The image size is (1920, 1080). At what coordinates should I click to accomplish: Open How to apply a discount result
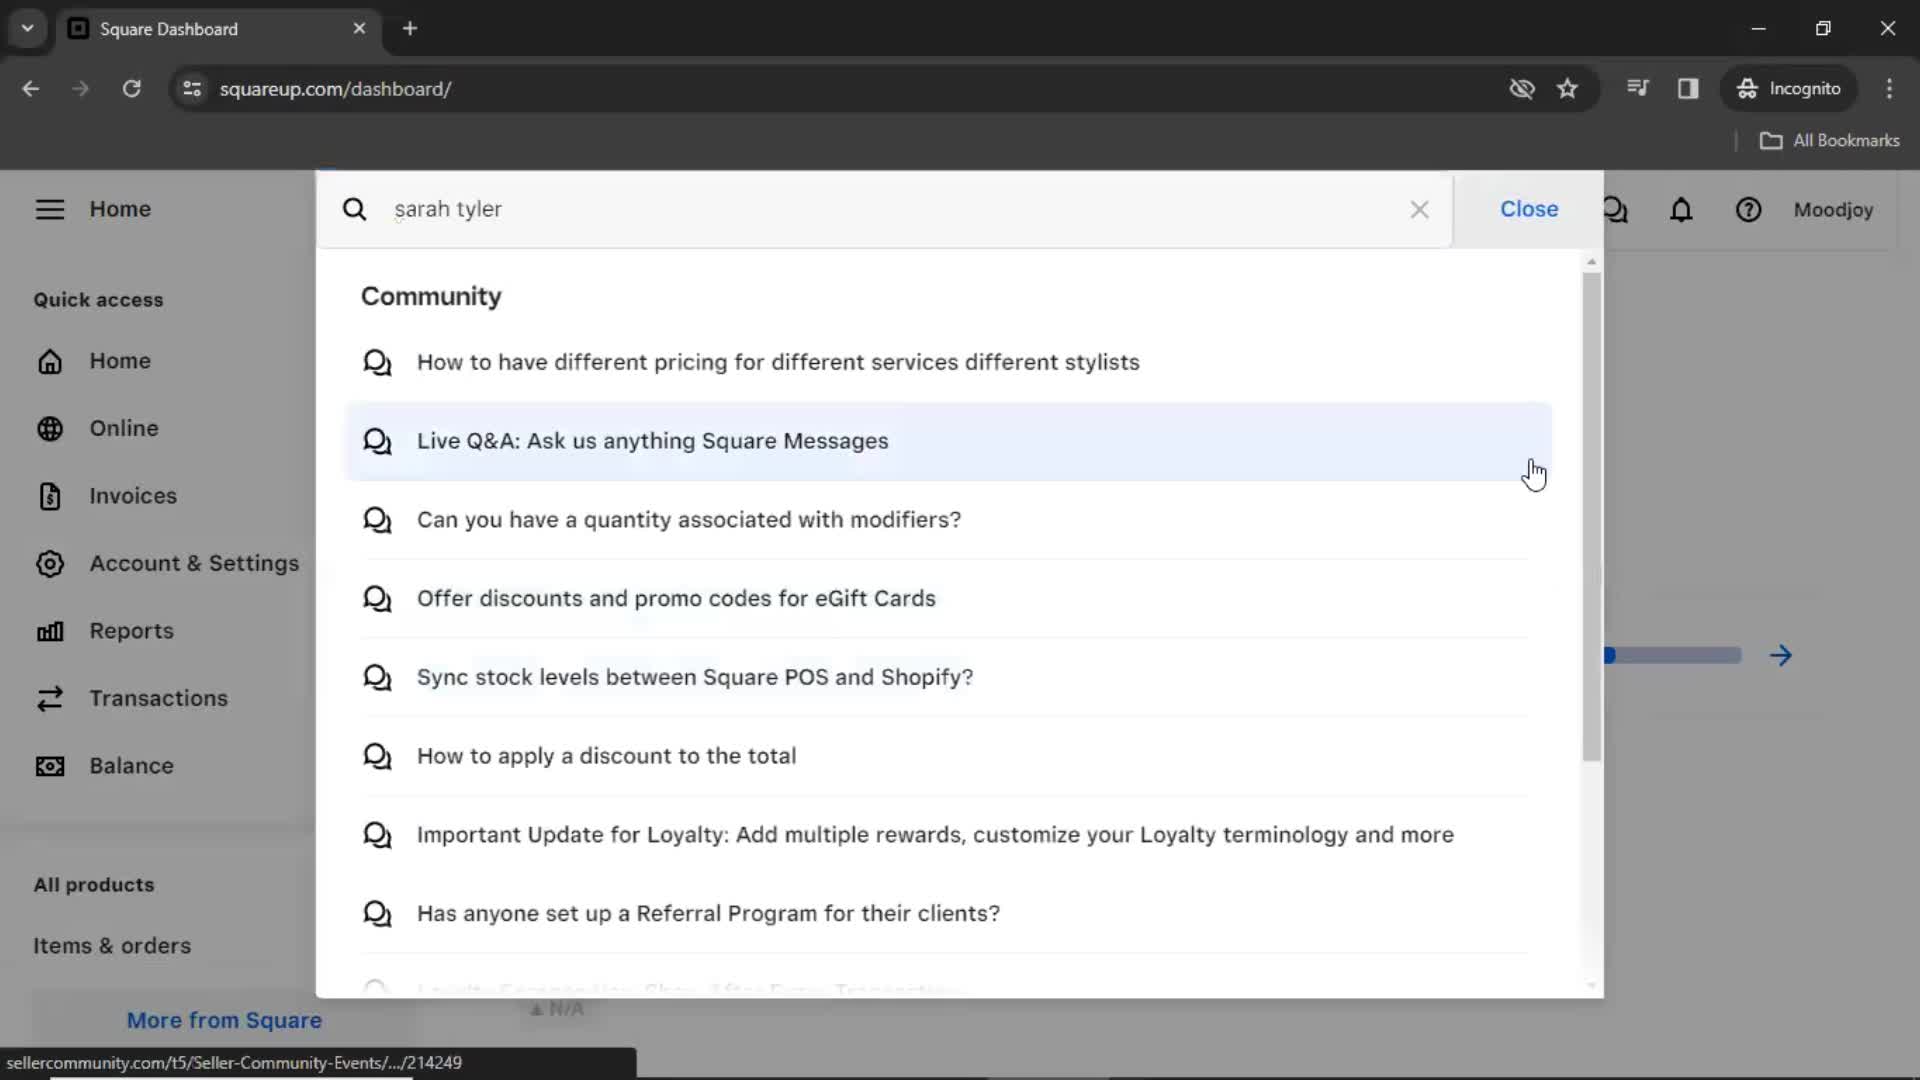coord(947,756)
